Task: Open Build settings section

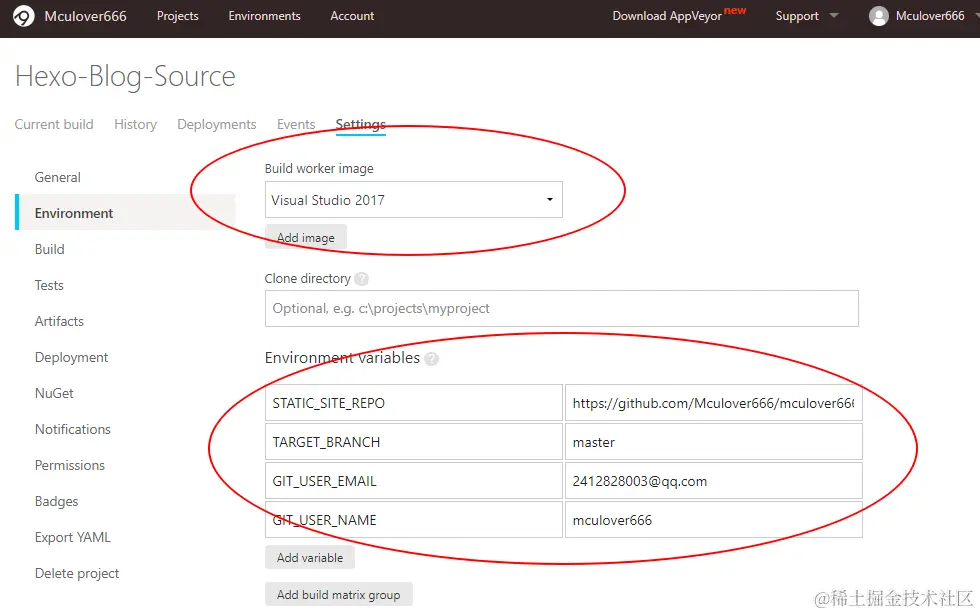Action: (49, 249)
